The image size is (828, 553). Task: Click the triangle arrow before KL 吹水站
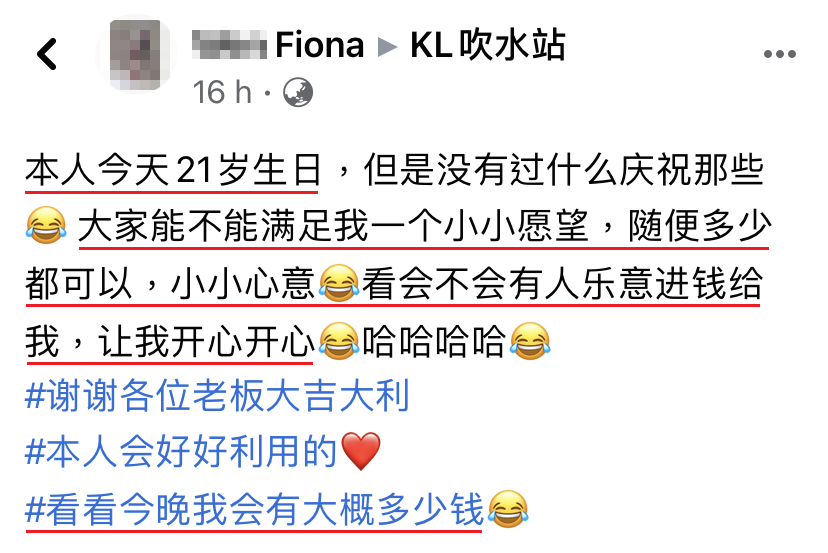click(x=388, y=46)
